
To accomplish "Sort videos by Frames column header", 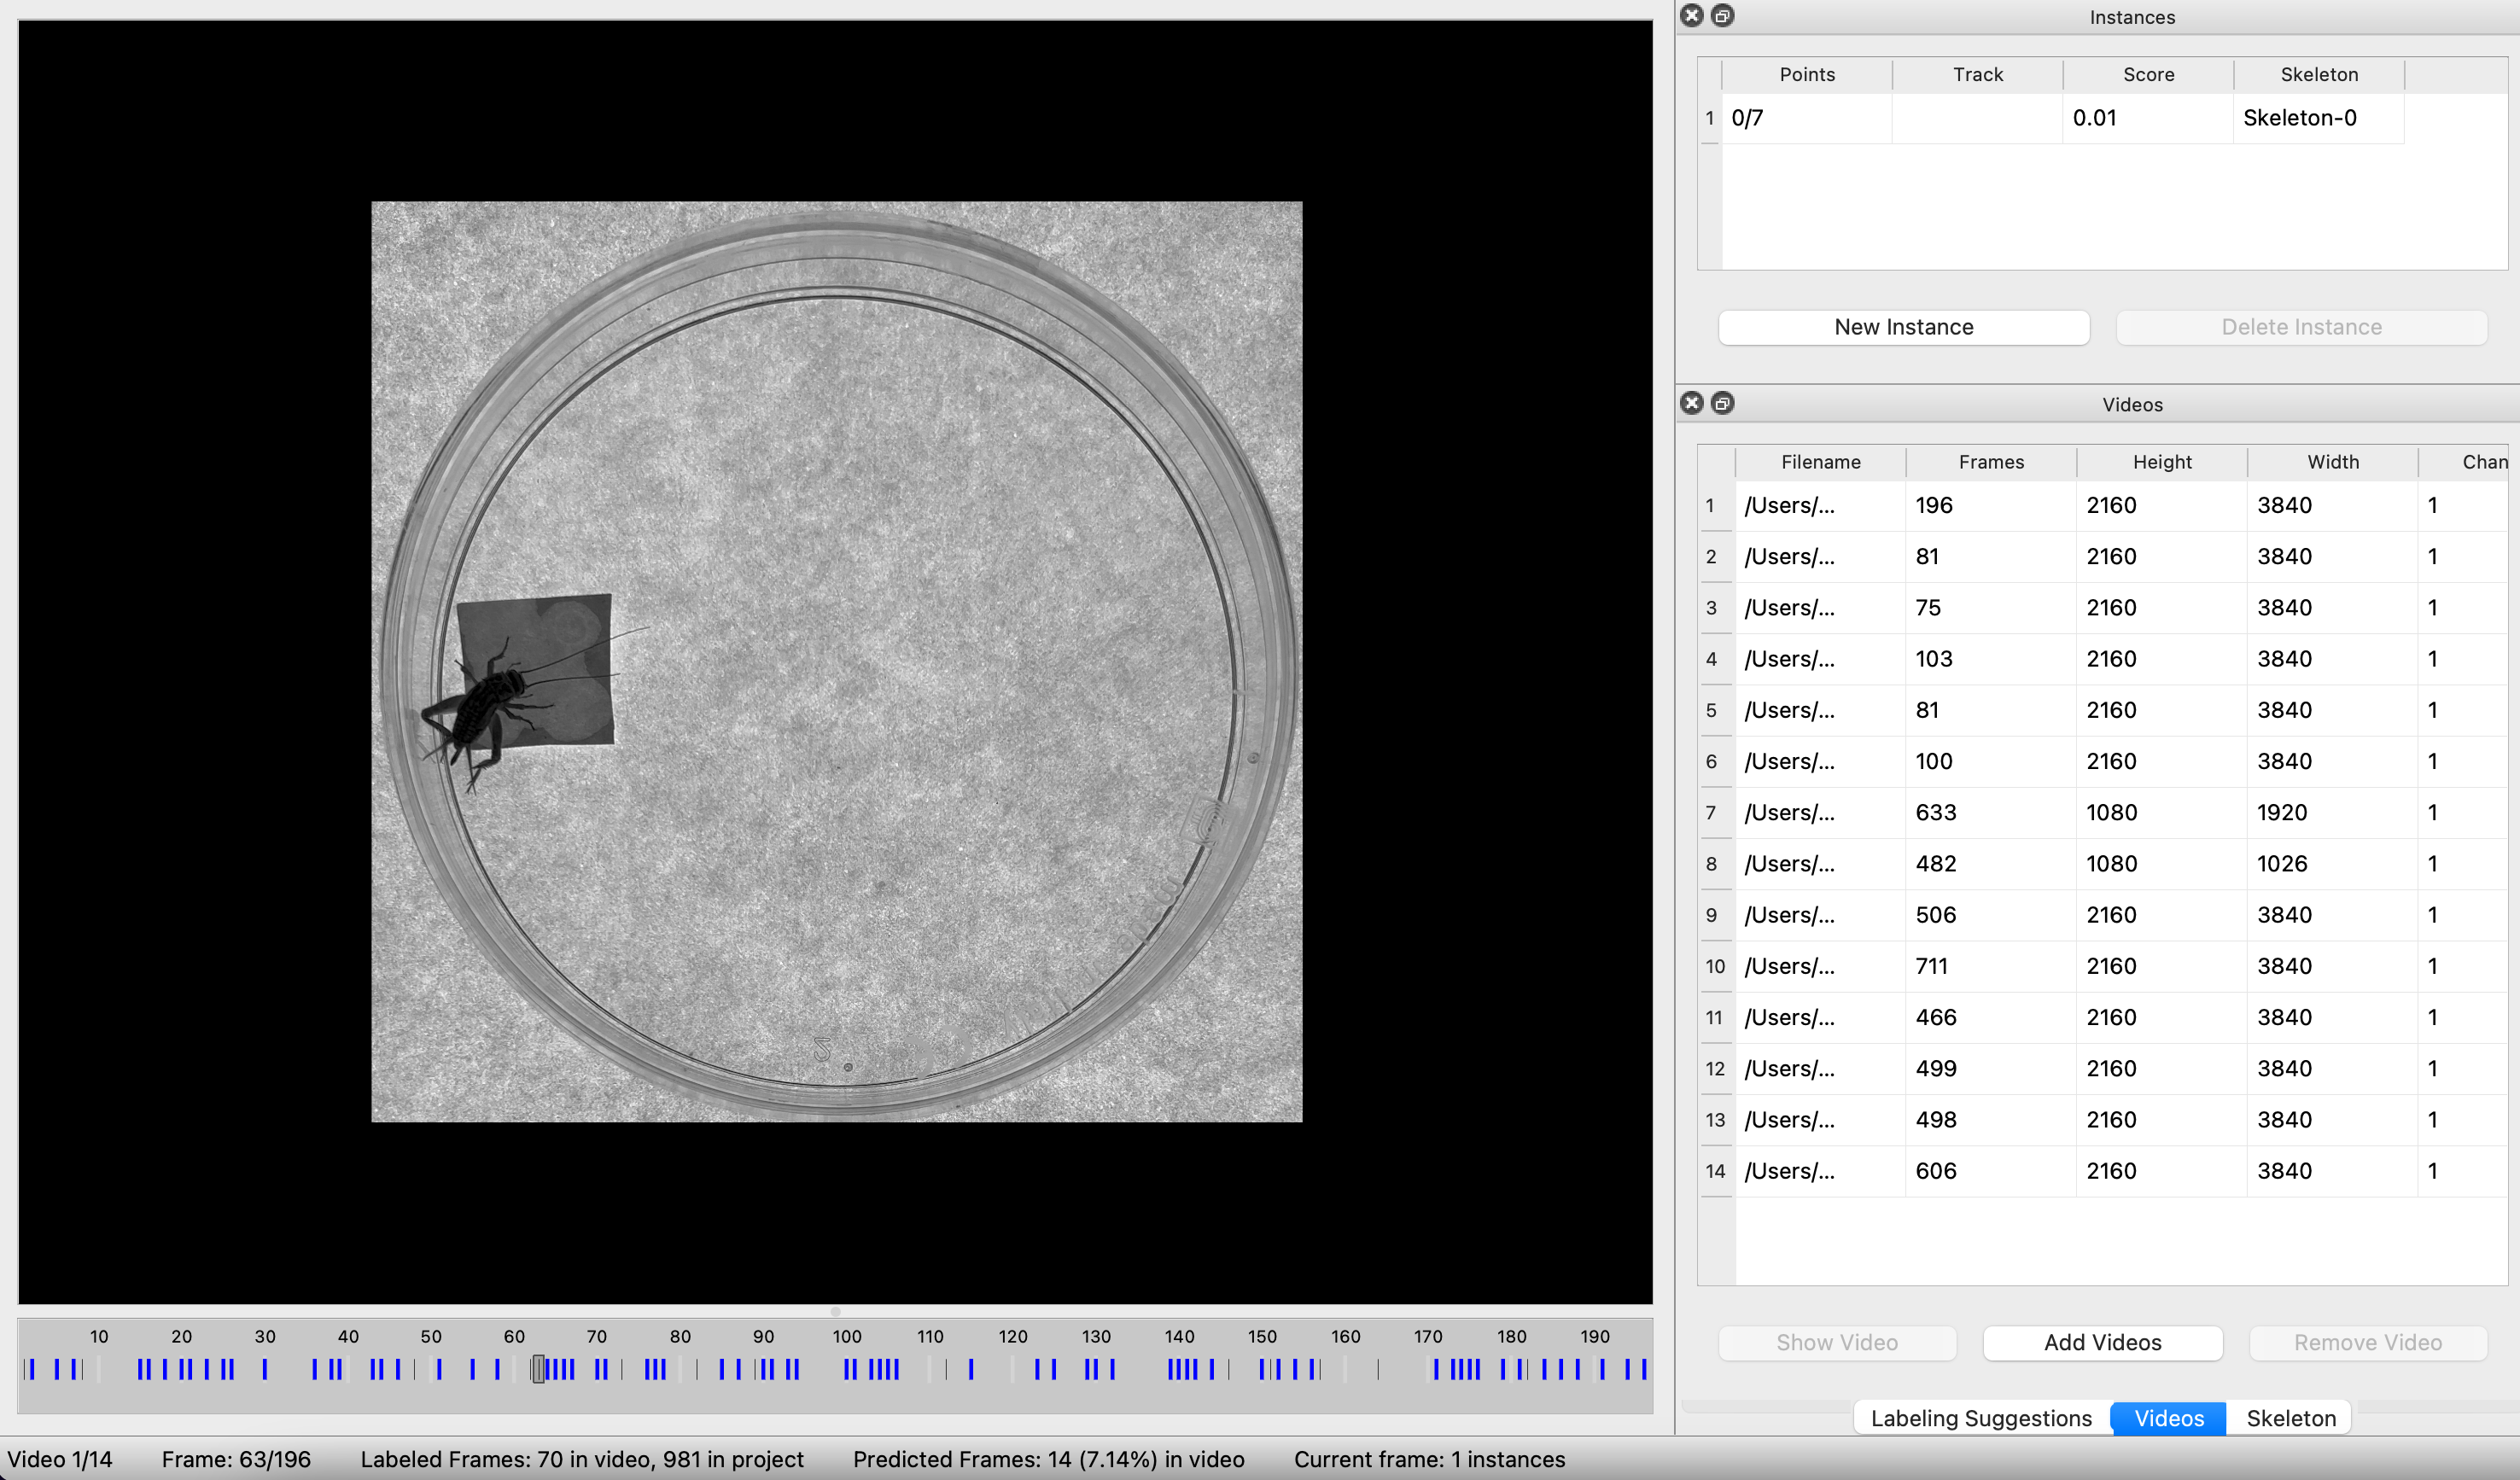I will click(x=1991, y=462).
